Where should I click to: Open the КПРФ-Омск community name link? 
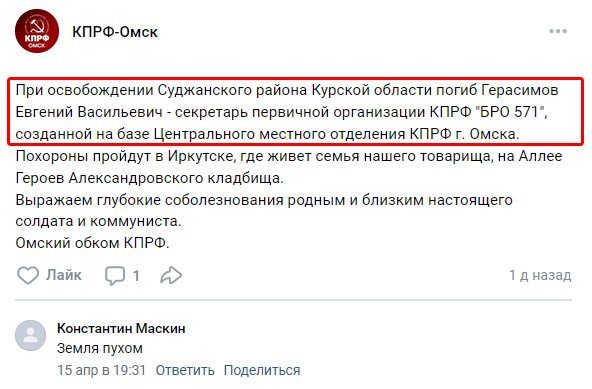tap(115, 32)
